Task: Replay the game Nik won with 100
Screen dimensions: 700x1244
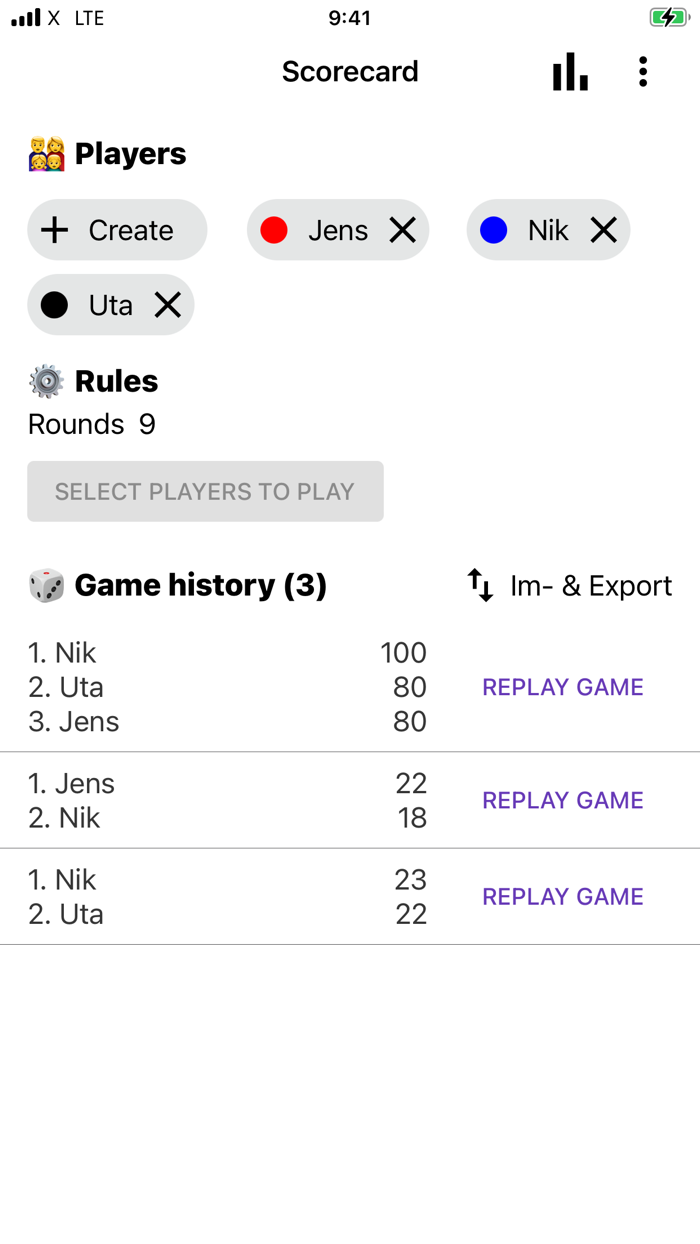Action: point(562,687)
